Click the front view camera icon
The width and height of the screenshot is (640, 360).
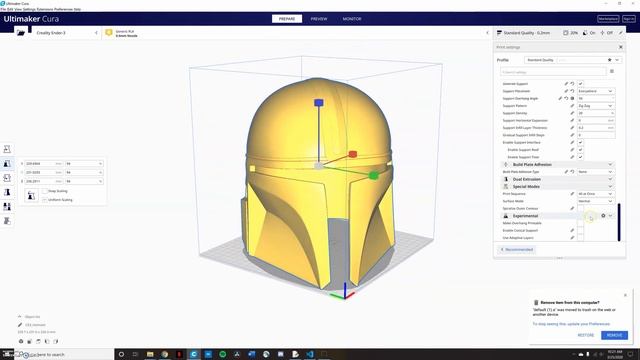click(x=30, y=341)
